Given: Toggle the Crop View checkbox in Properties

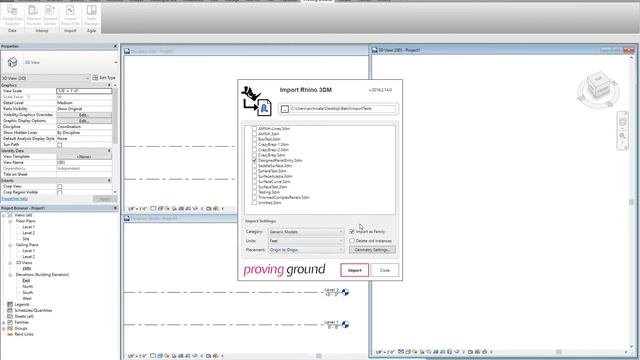Looking at the screenshot, I should pos(60,187).
